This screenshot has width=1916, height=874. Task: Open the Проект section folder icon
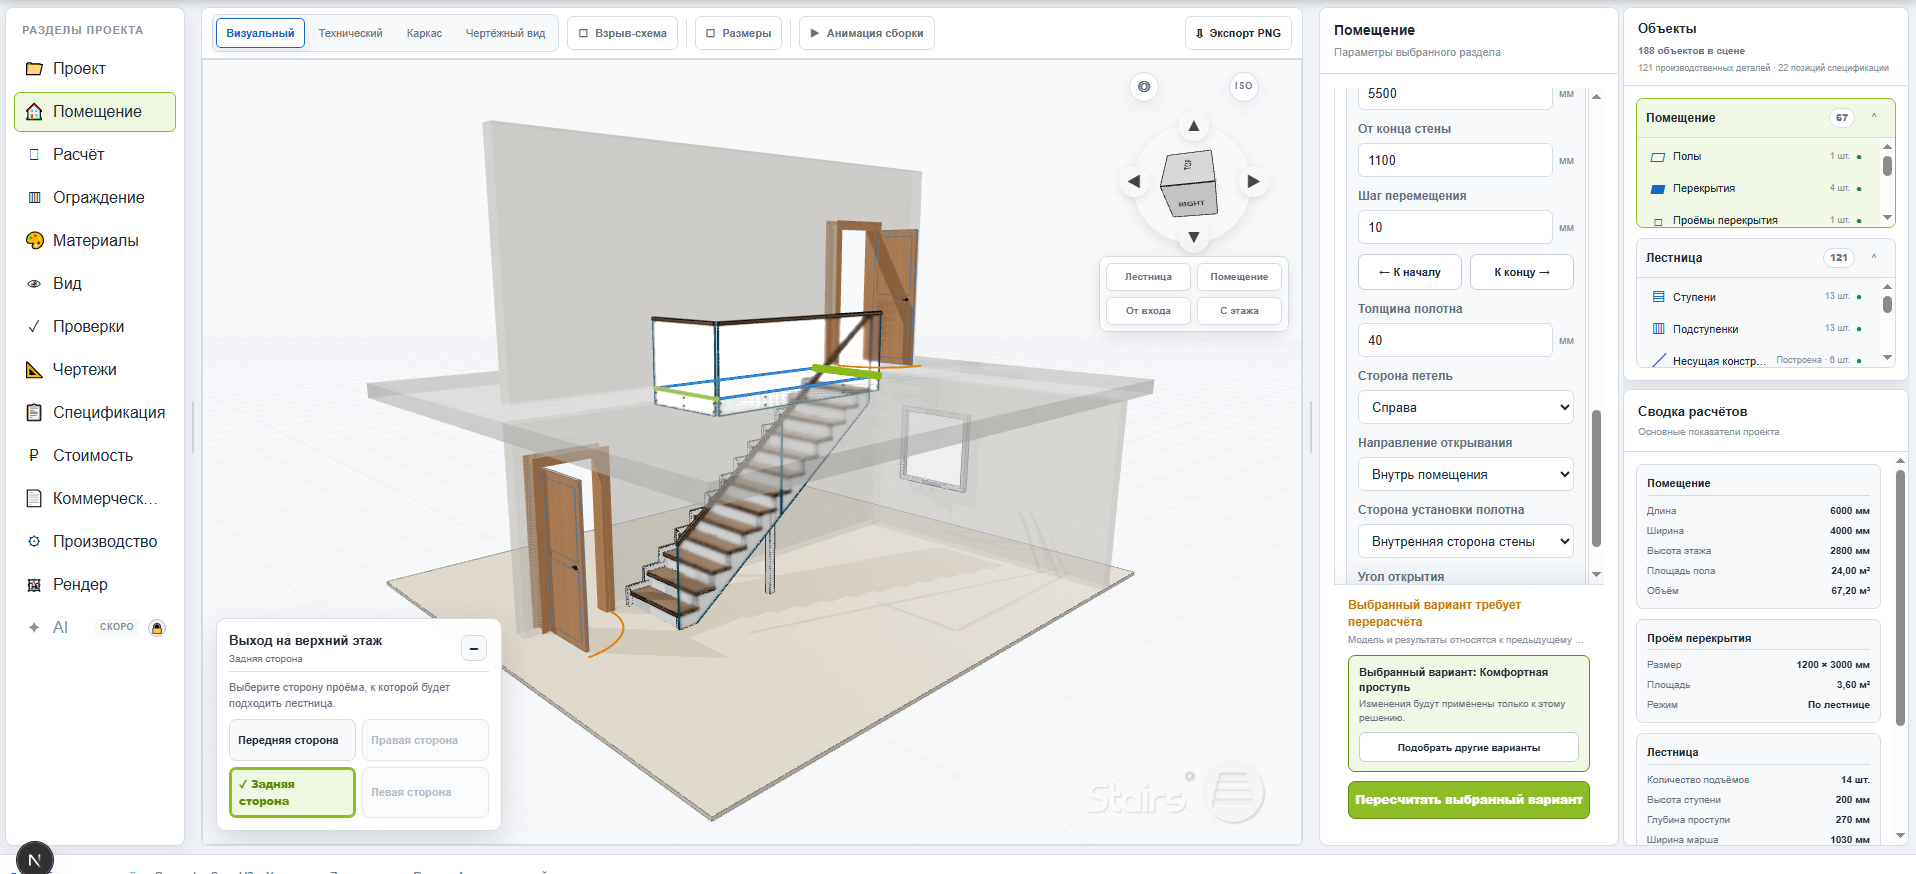pyautogui.click(x=34, y=69)
